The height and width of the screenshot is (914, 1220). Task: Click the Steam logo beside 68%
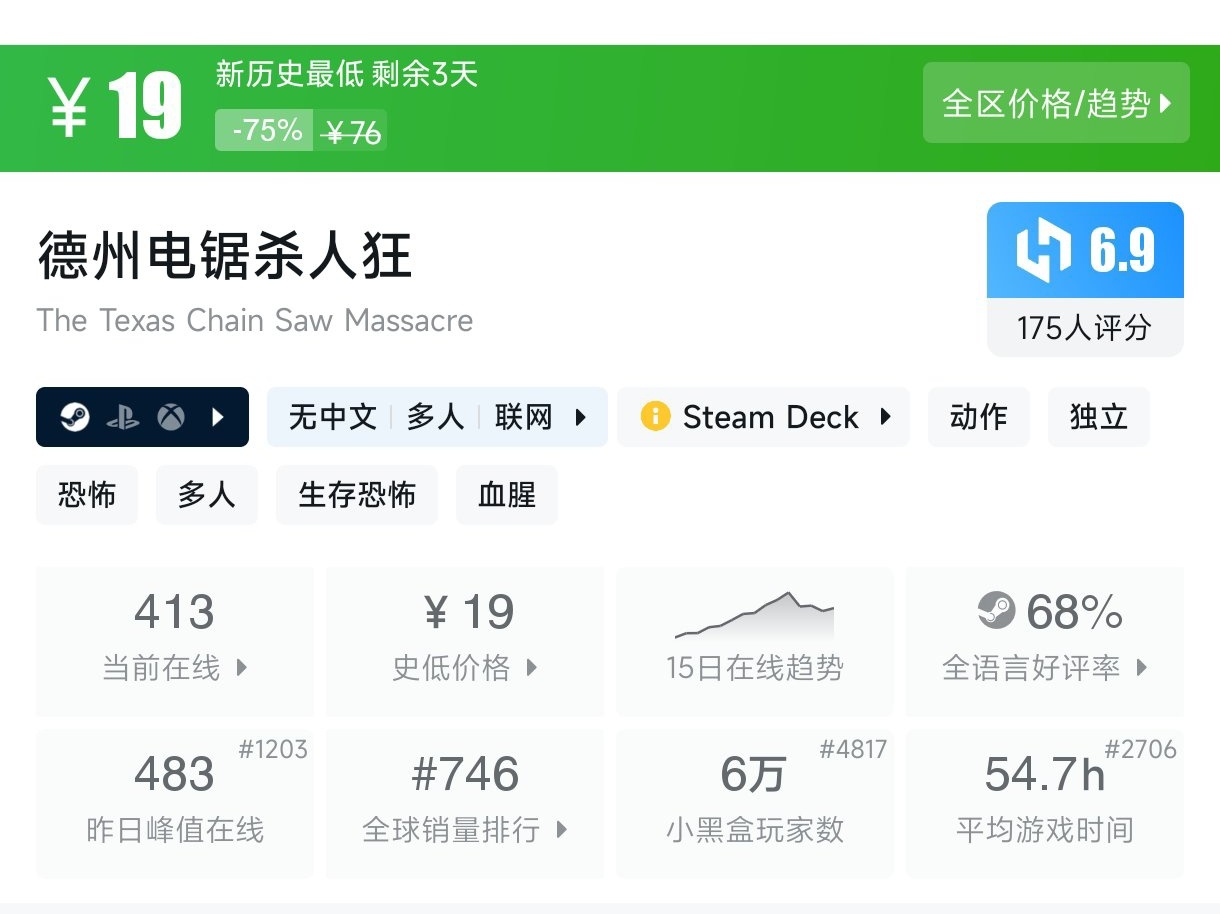pyautogui.click(x=995, y=610)
